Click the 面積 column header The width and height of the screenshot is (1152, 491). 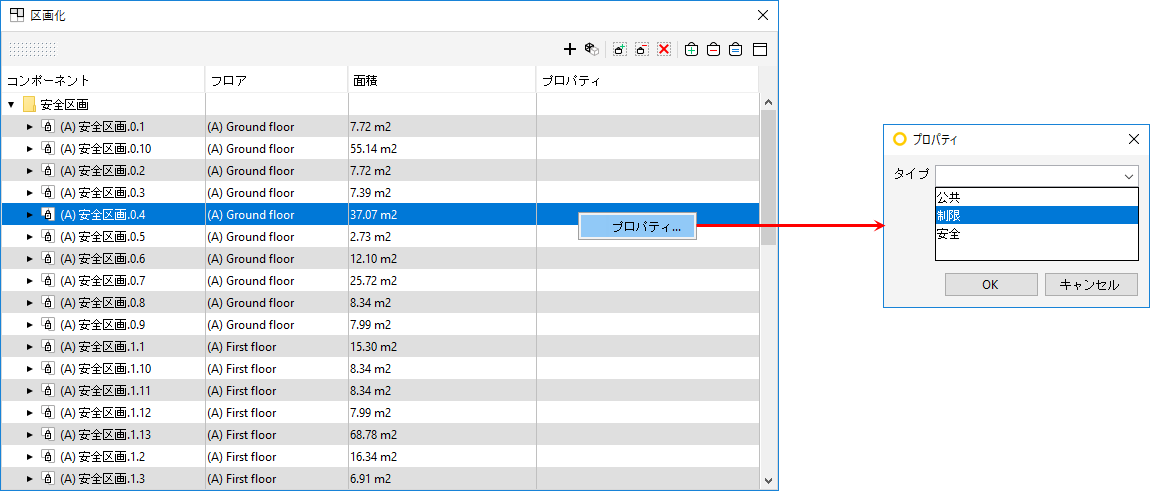[442, 81]
